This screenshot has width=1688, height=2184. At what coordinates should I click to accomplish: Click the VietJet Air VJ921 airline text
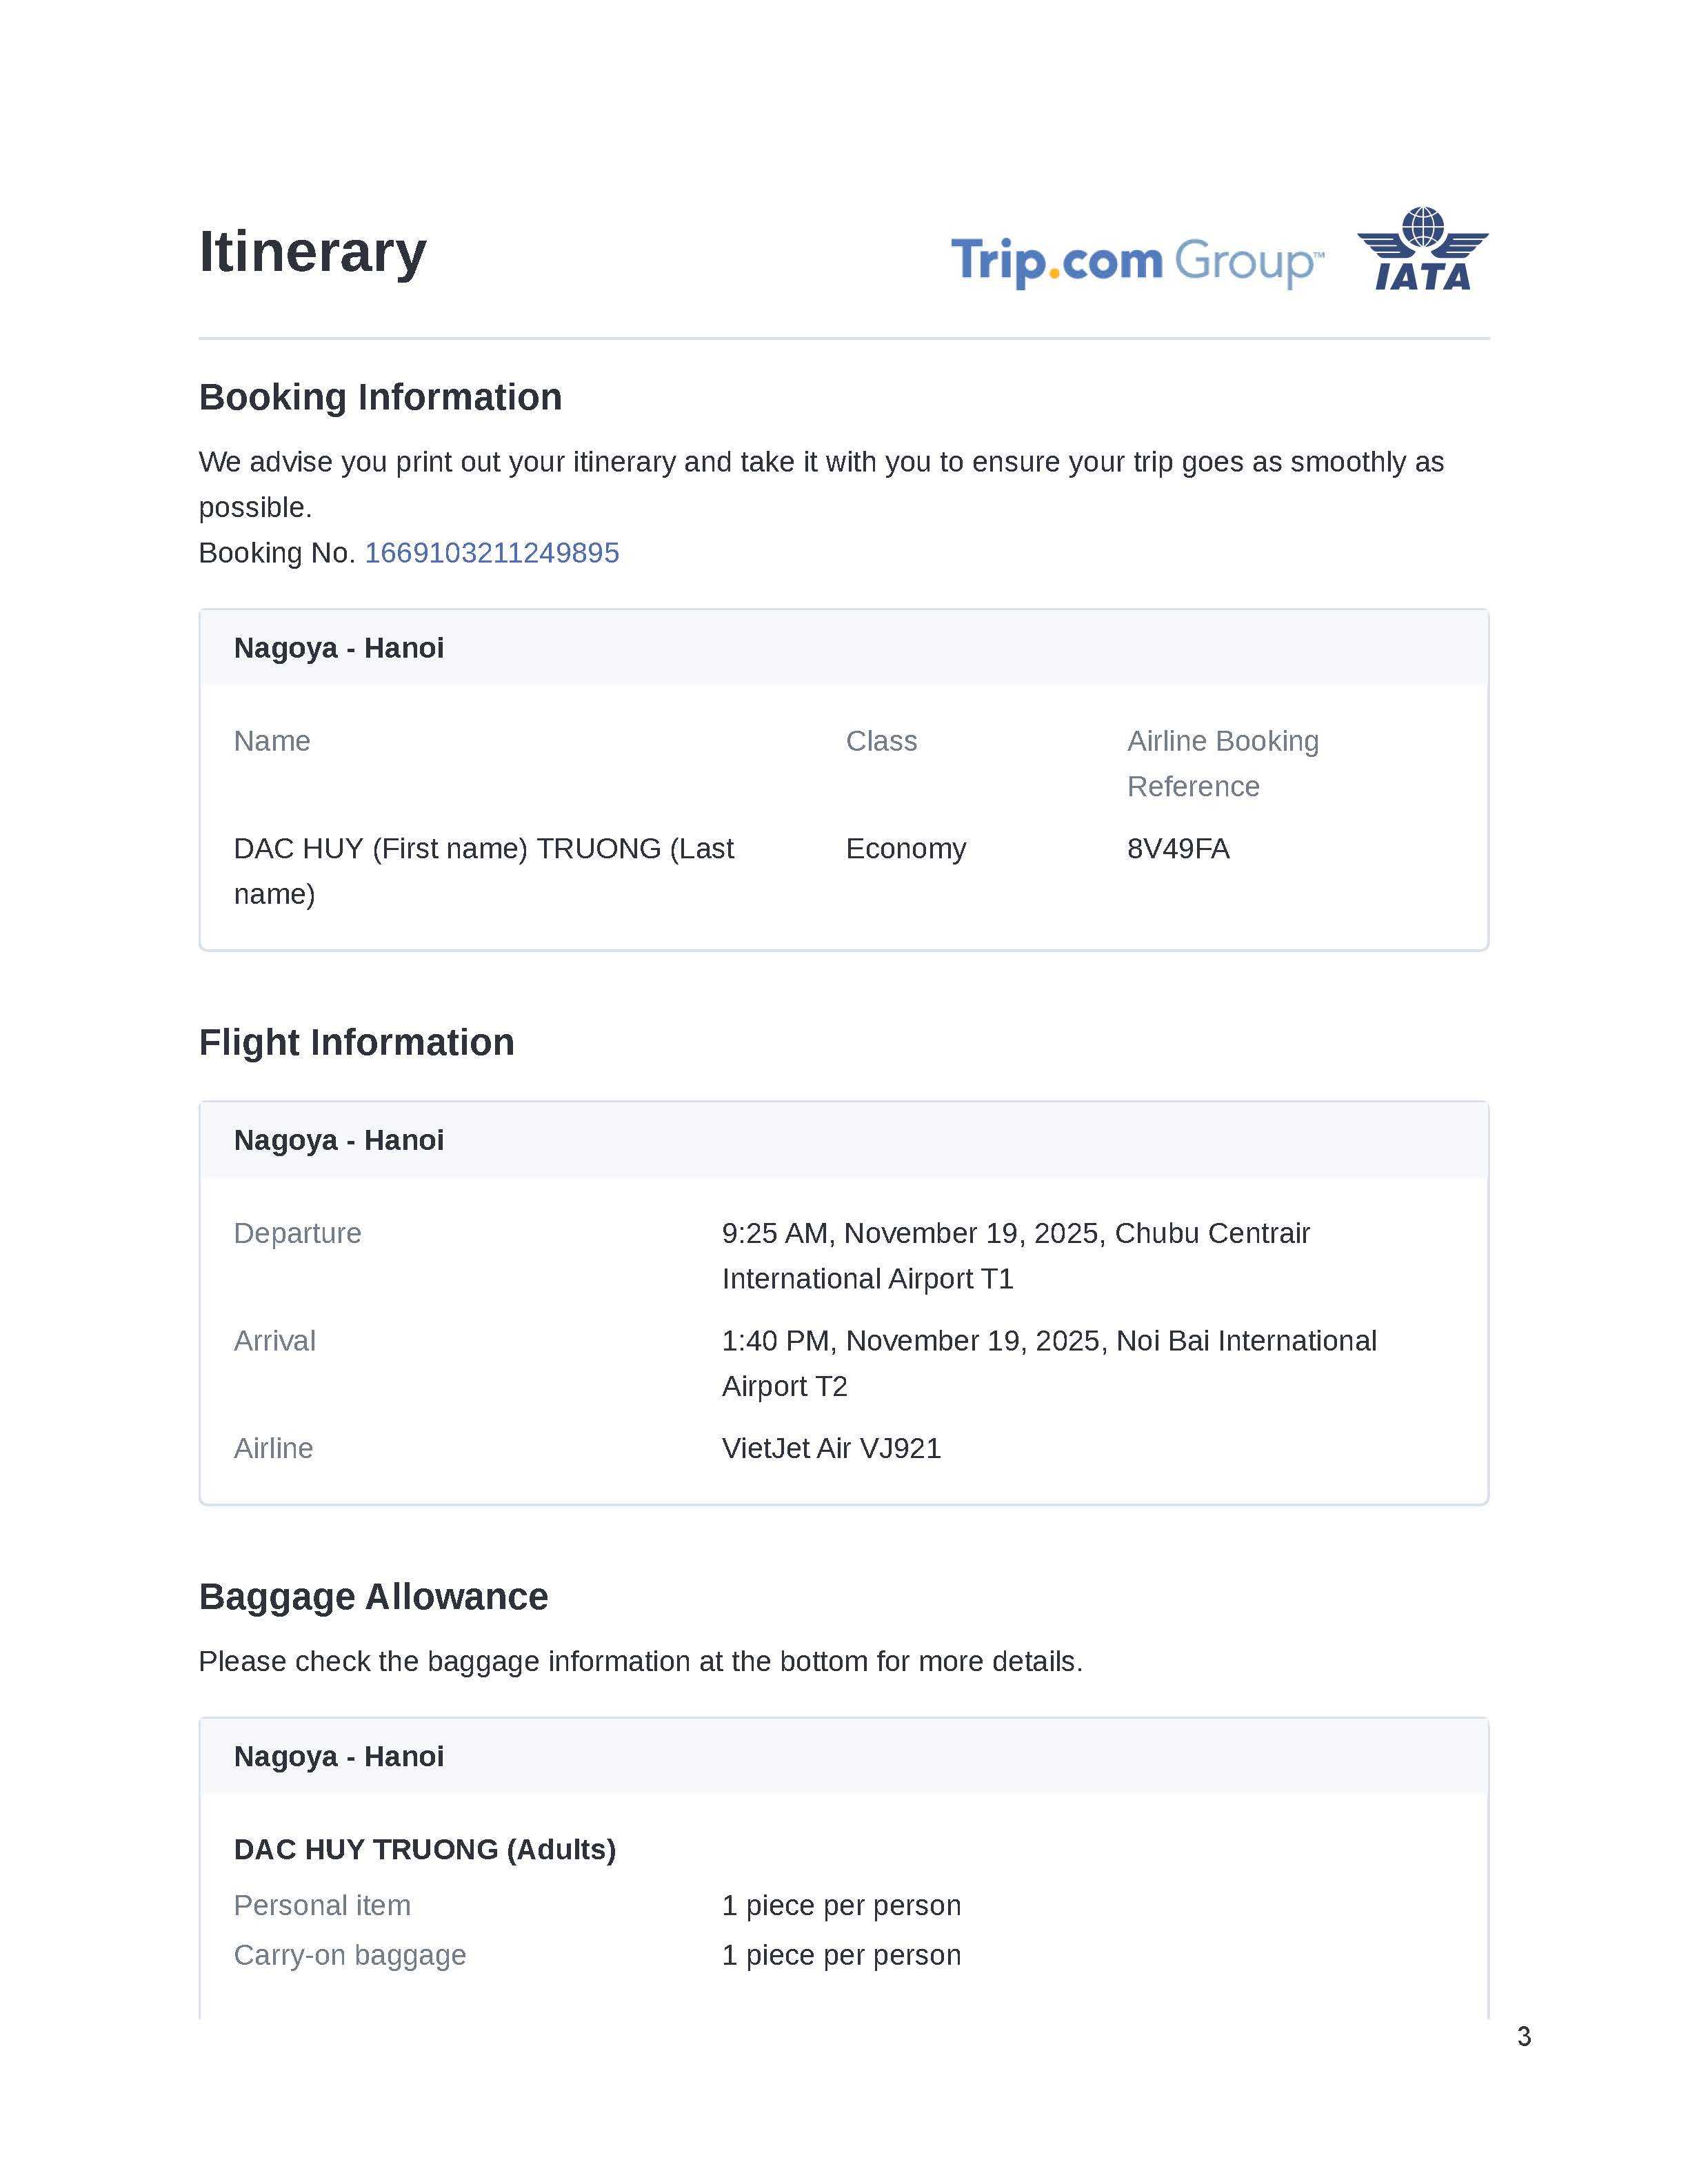[831, 1448]
